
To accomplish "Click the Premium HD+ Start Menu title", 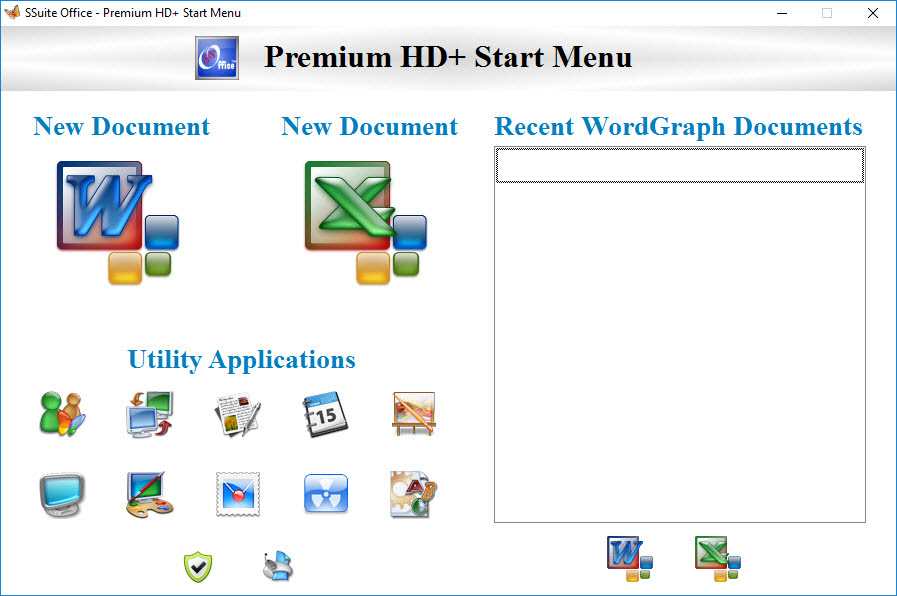I will coord(448,57).
